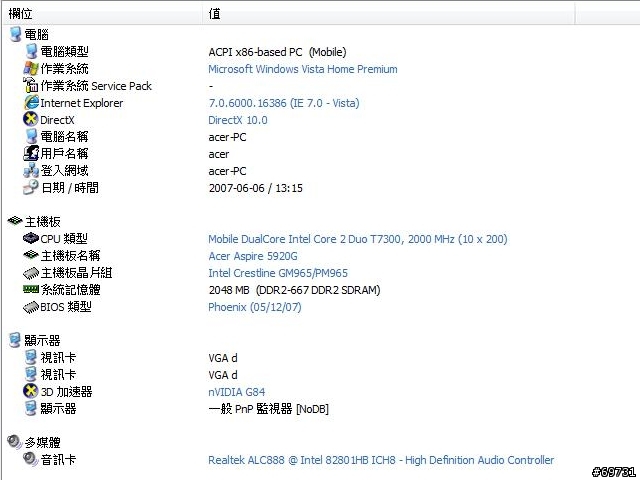640x480 pixels.
Task: Click the 用戶名稱 user icon
Action: (31, 153)
